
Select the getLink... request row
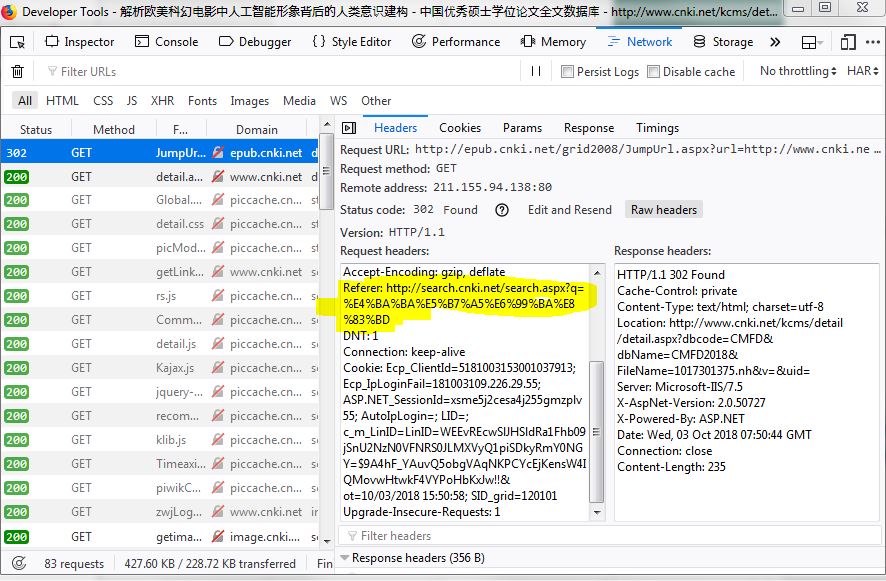tap(160, 272)
